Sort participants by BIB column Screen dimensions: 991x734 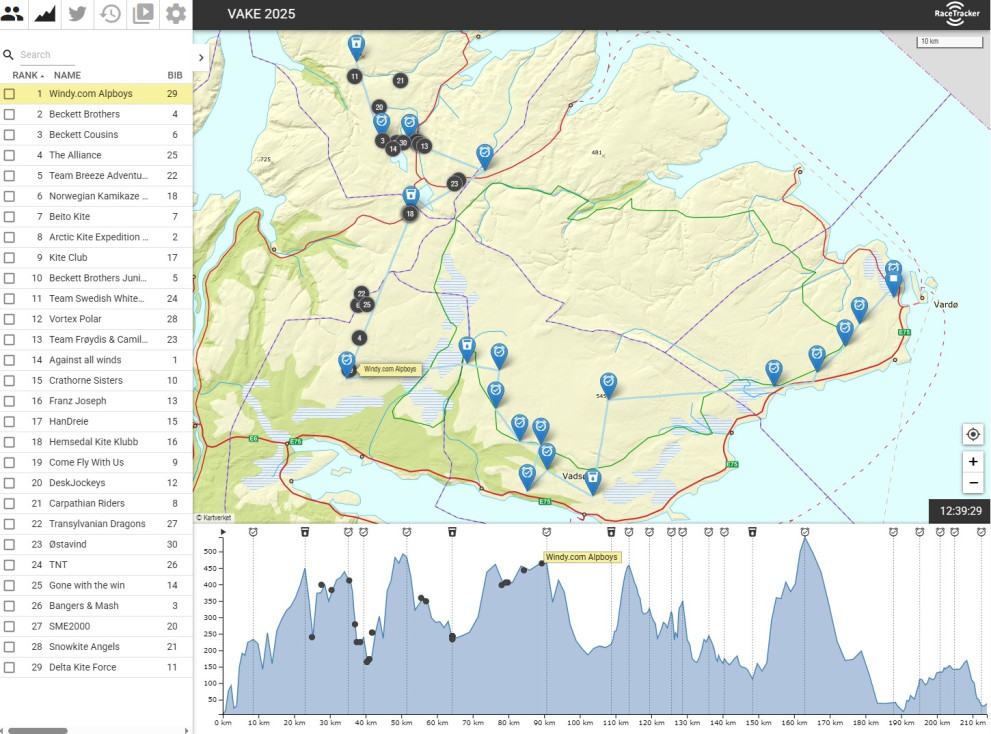pyautogui.click(x=174, y=75)
